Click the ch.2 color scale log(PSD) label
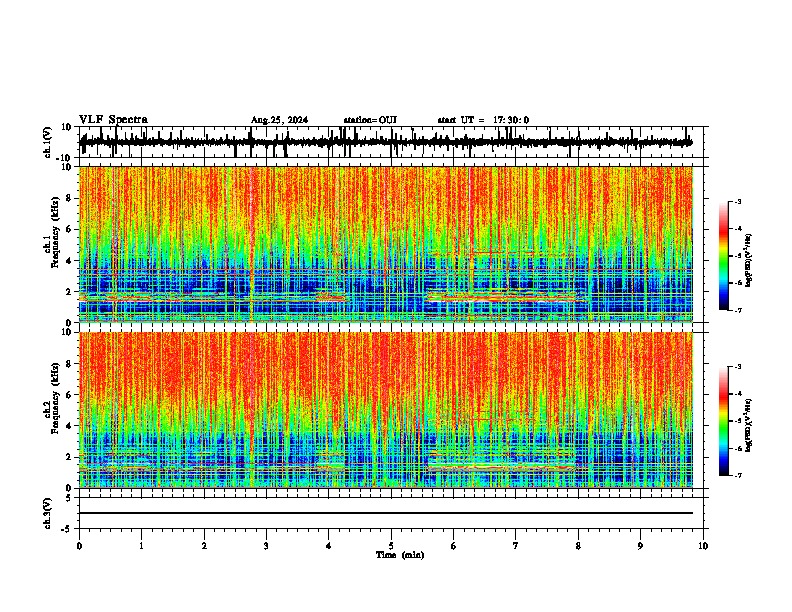 pos(748,425)
